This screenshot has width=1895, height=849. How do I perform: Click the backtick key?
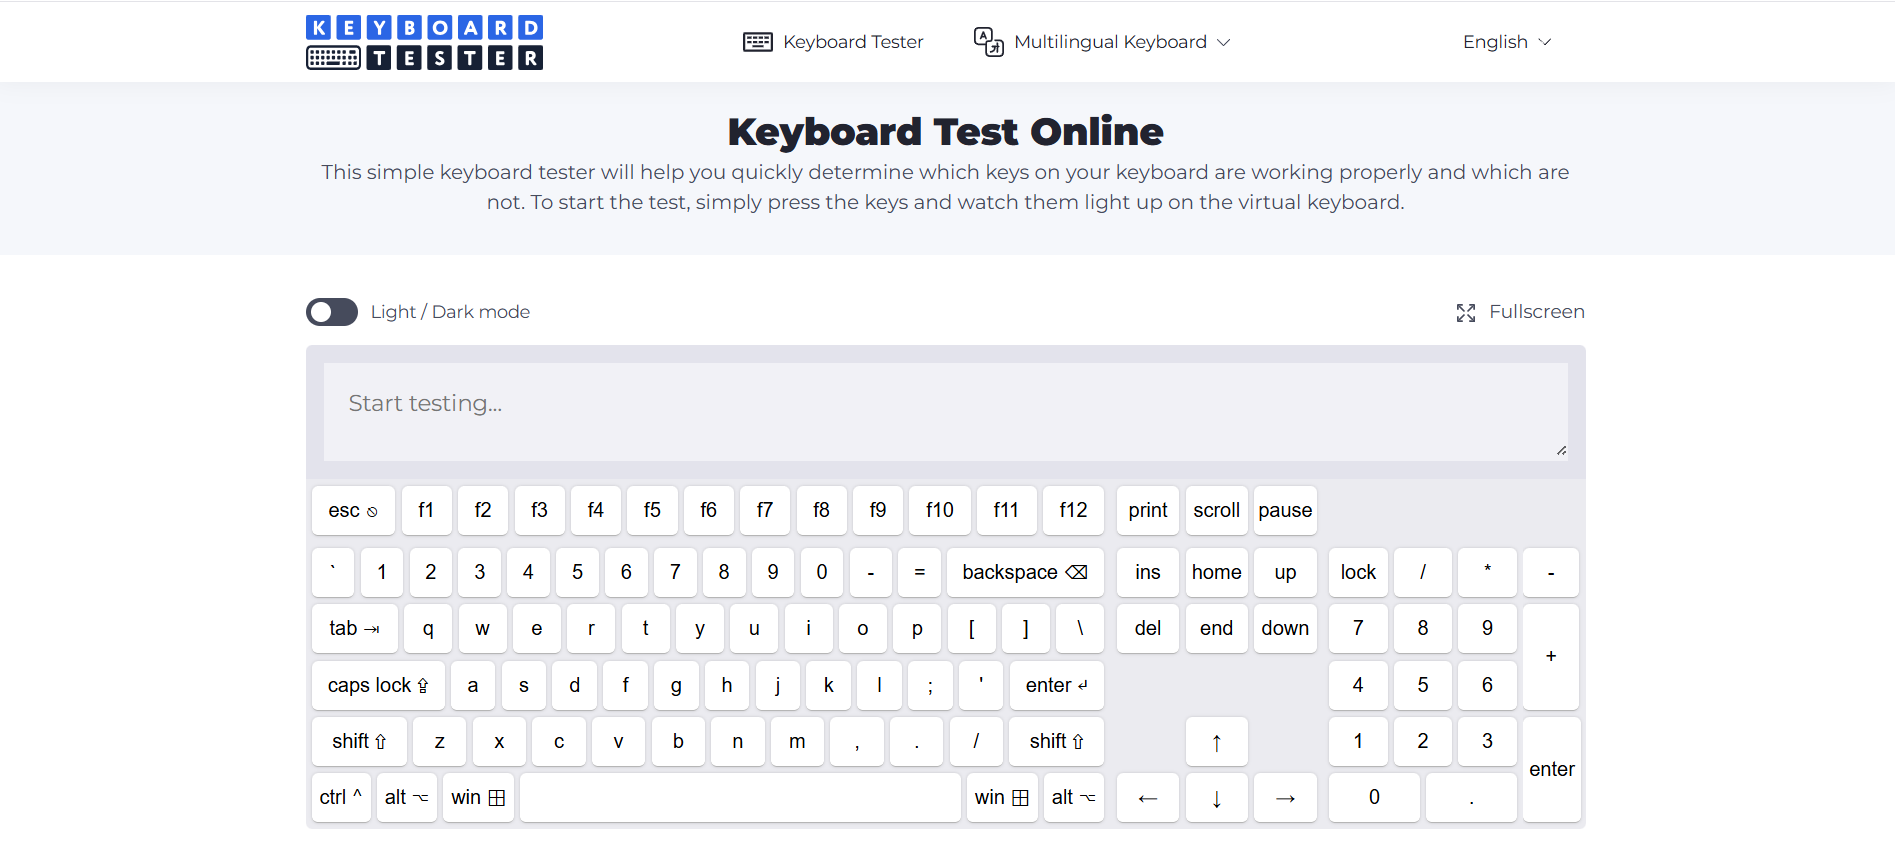pyautogui.click(x=333, y=572)
